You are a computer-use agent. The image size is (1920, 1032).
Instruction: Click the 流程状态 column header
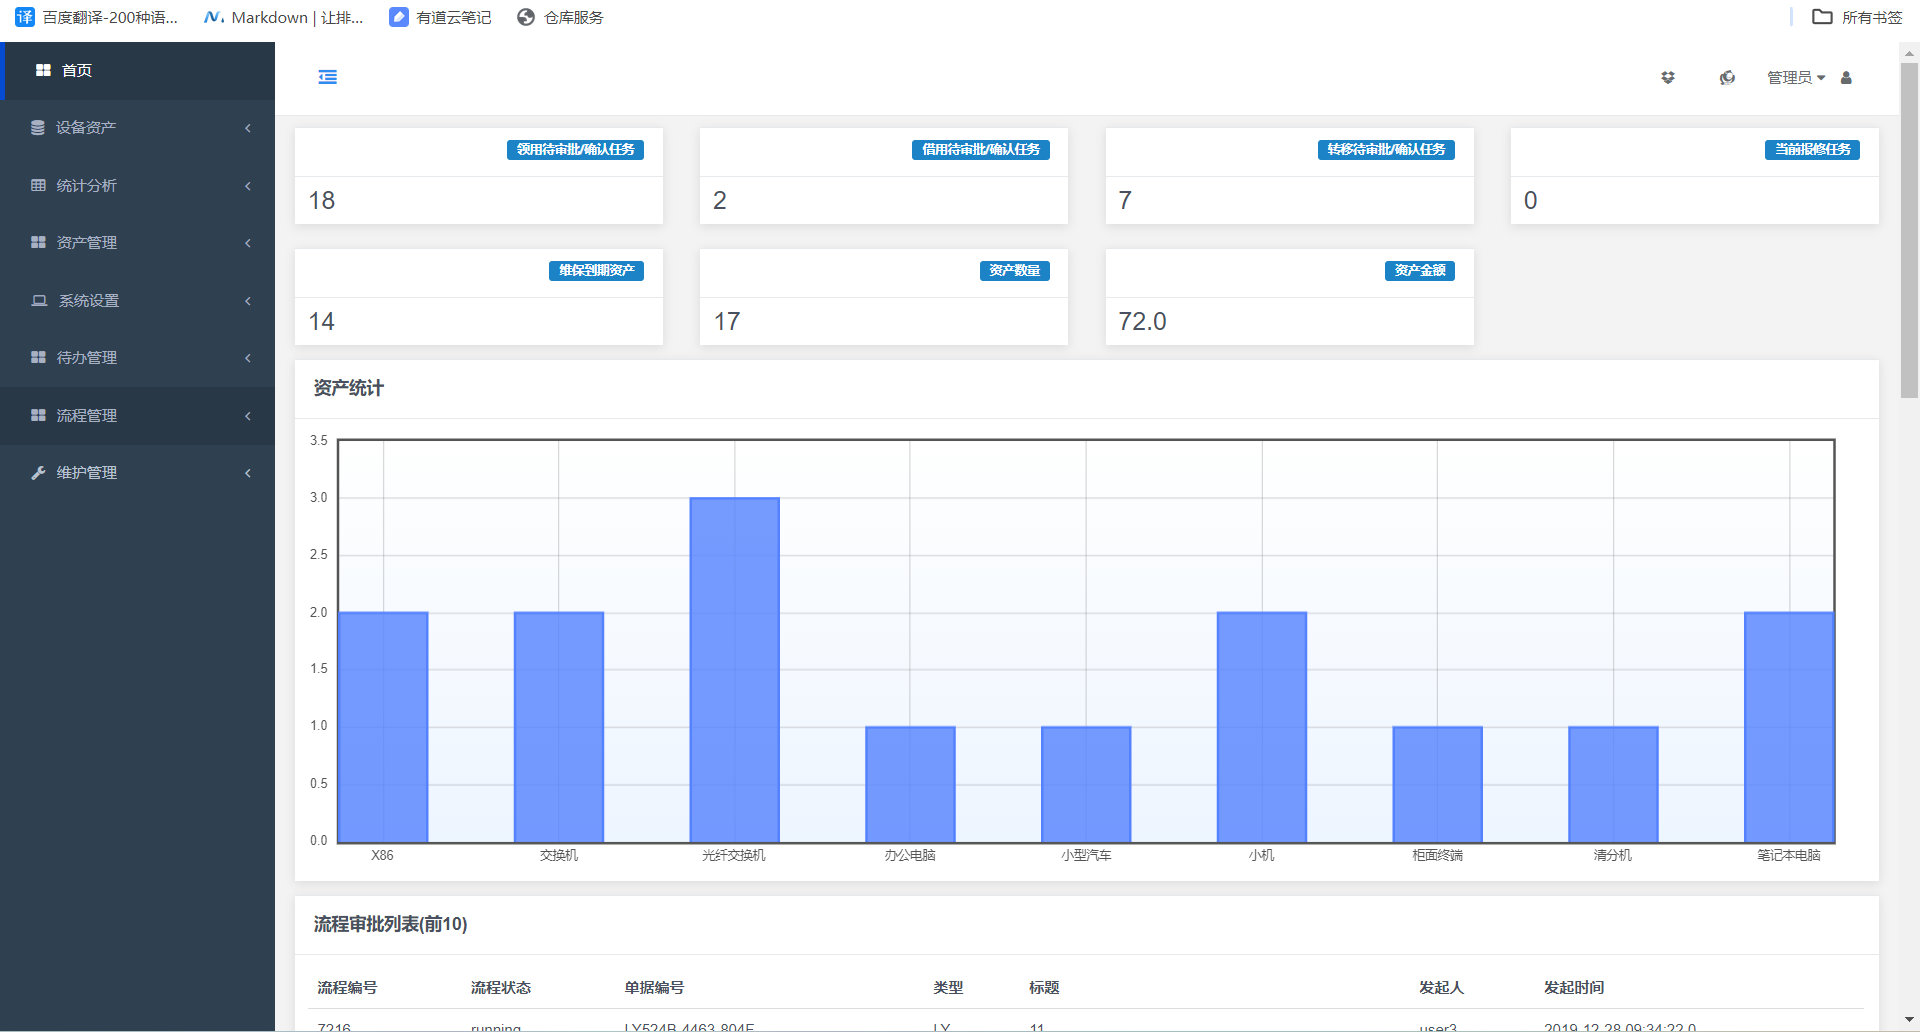[x=501, y=987]
